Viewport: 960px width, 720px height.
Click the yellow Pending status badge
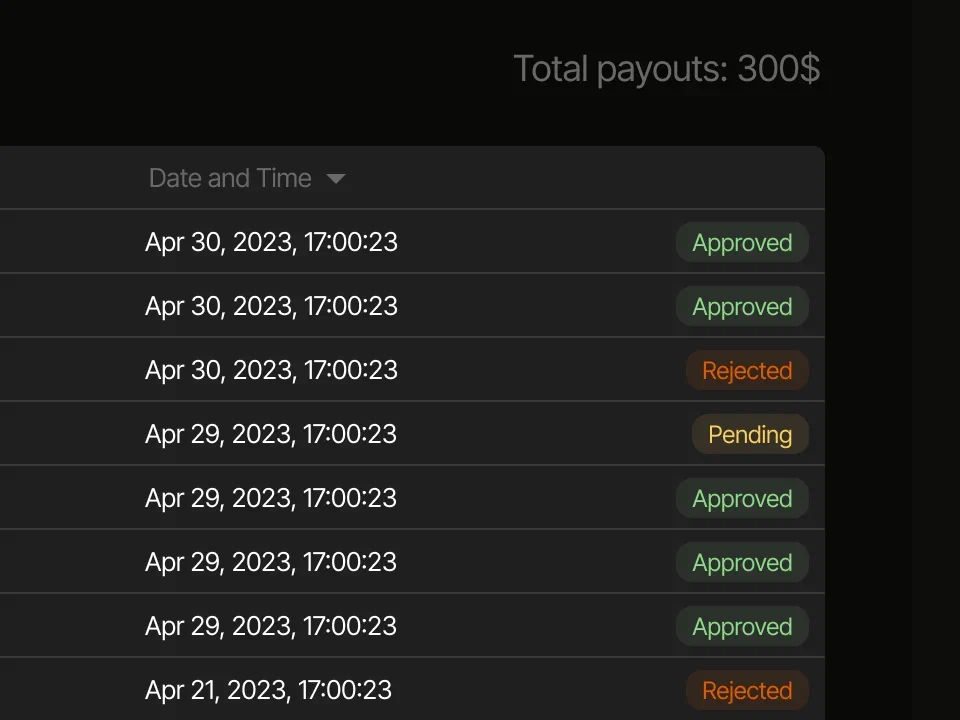(750, 435)
